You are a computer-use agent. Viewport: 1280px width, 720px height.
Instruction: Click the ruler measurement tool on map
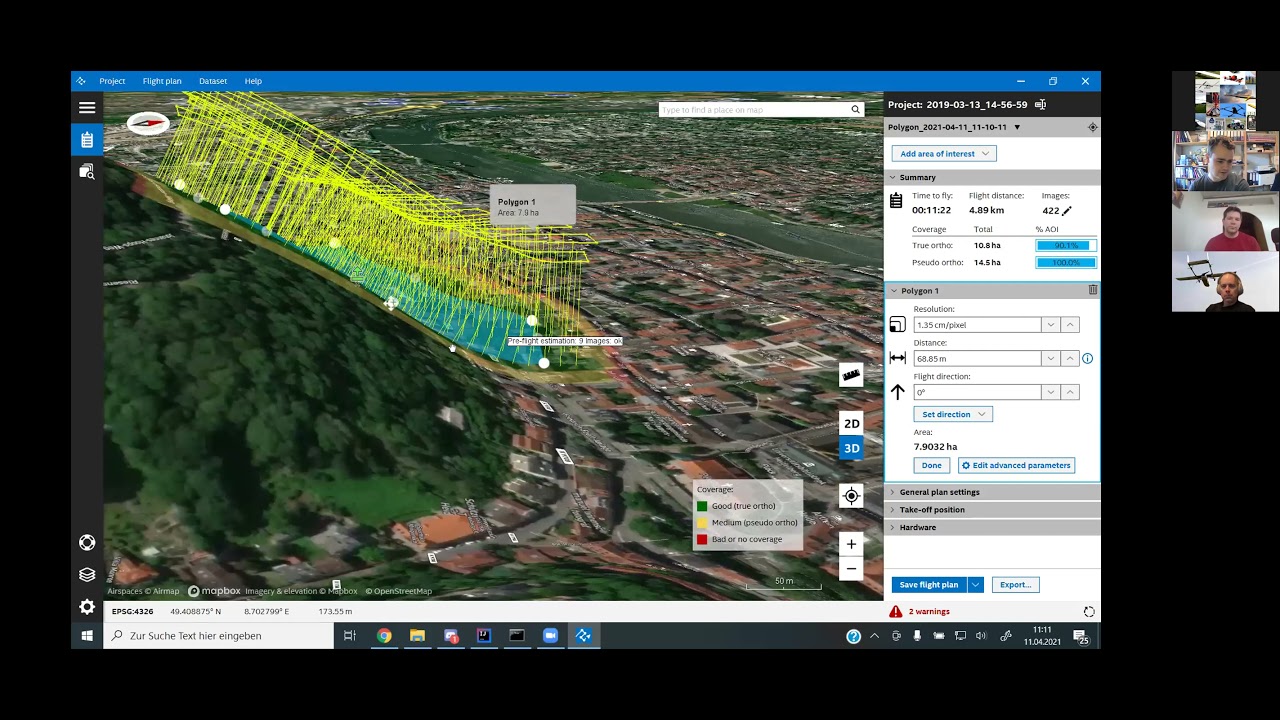click(851, 375)
